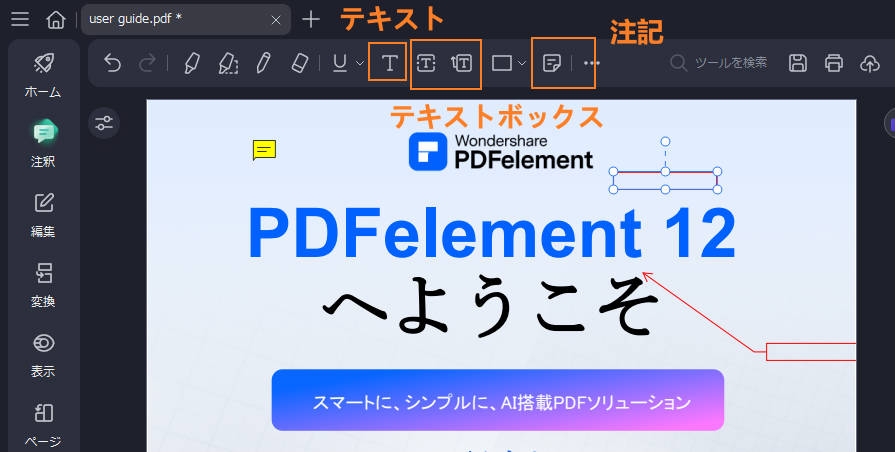Select the PDFelement 12 heading text
The height and width of the screenshot is (452, 895).
(x=491, y=234)
